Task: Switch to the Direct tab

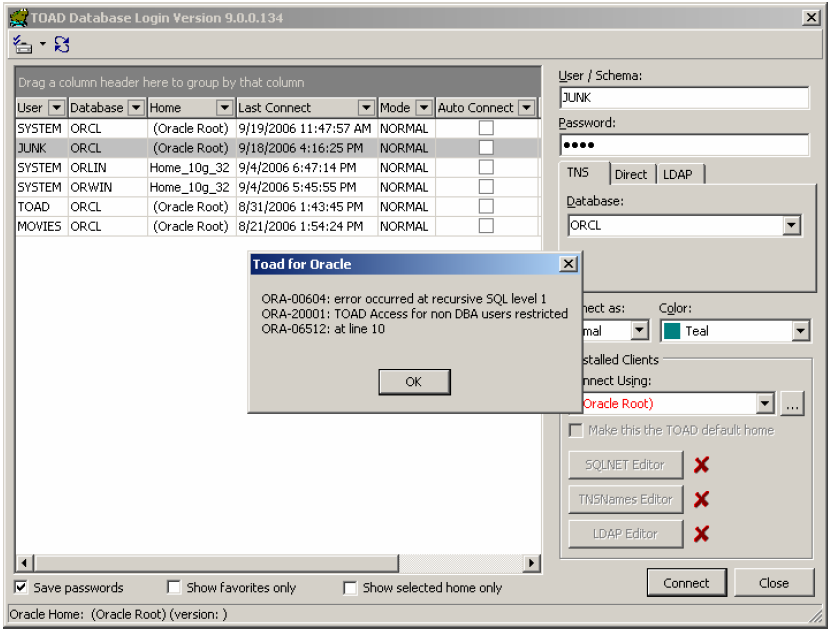Action: pos(631,174)
